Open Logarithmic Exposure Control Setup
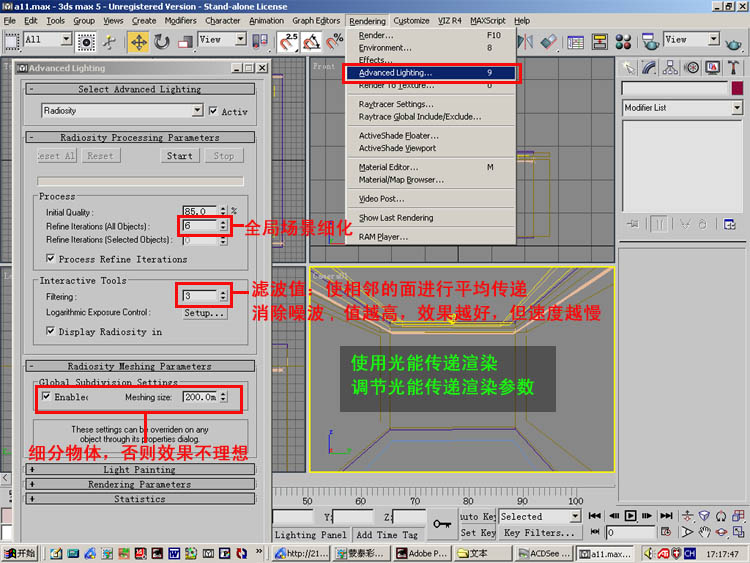This screenshot has width=750, height=563. click(x=204, y=313)
